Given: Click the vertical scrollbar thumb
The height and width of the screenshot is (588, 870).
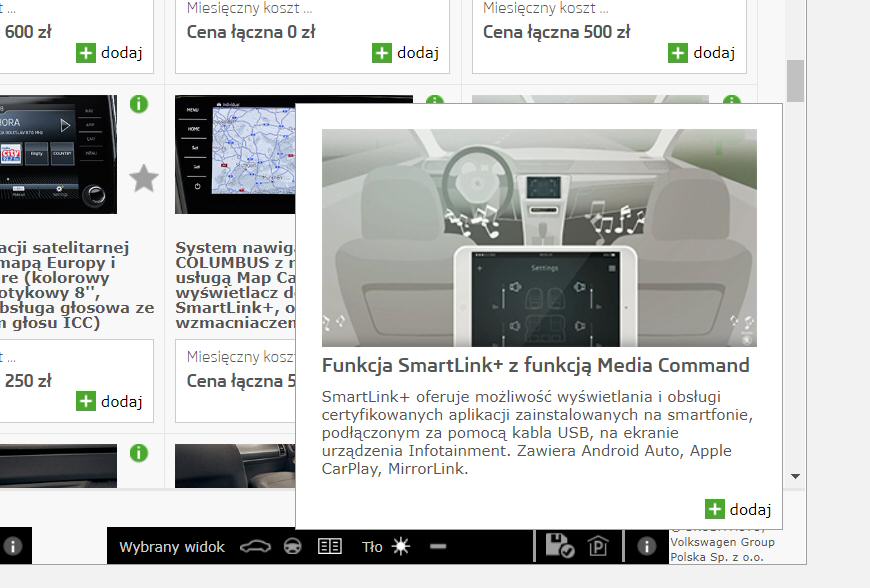Looking at the screenshot, I should pos(795,81).
